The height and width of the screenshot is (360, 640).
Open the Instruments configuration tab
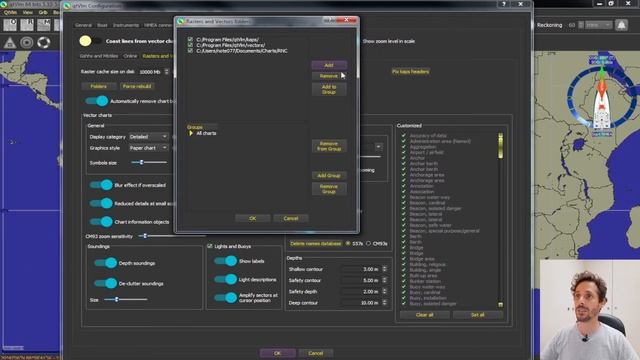[126, 25]
